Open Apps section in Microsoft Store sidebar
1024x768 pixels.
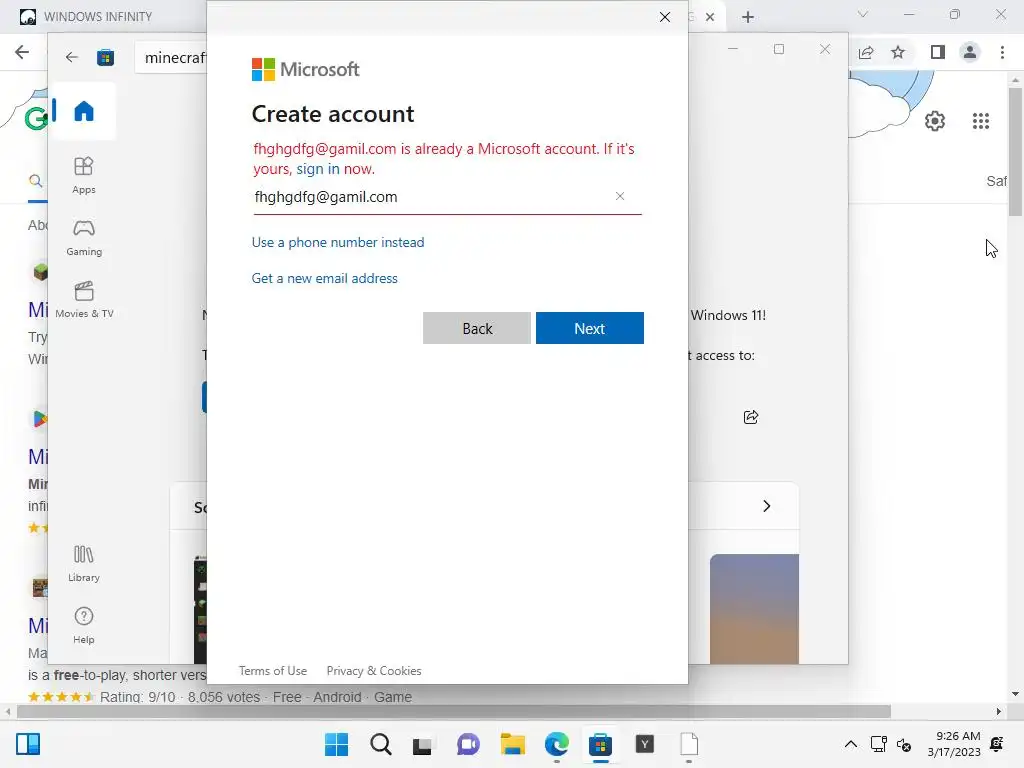(84, 175)
